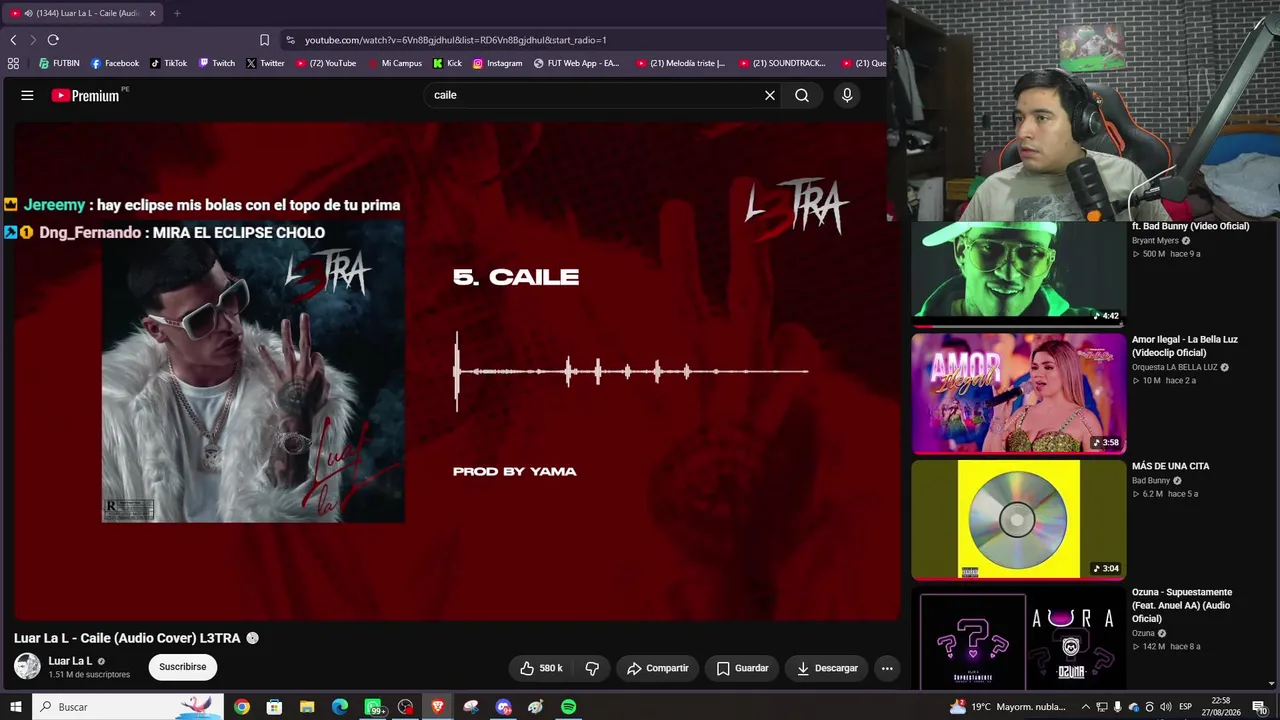
Task: Open Microsoft Store from the taskbar
Action: pyautogui.click(x=275, y=707)
